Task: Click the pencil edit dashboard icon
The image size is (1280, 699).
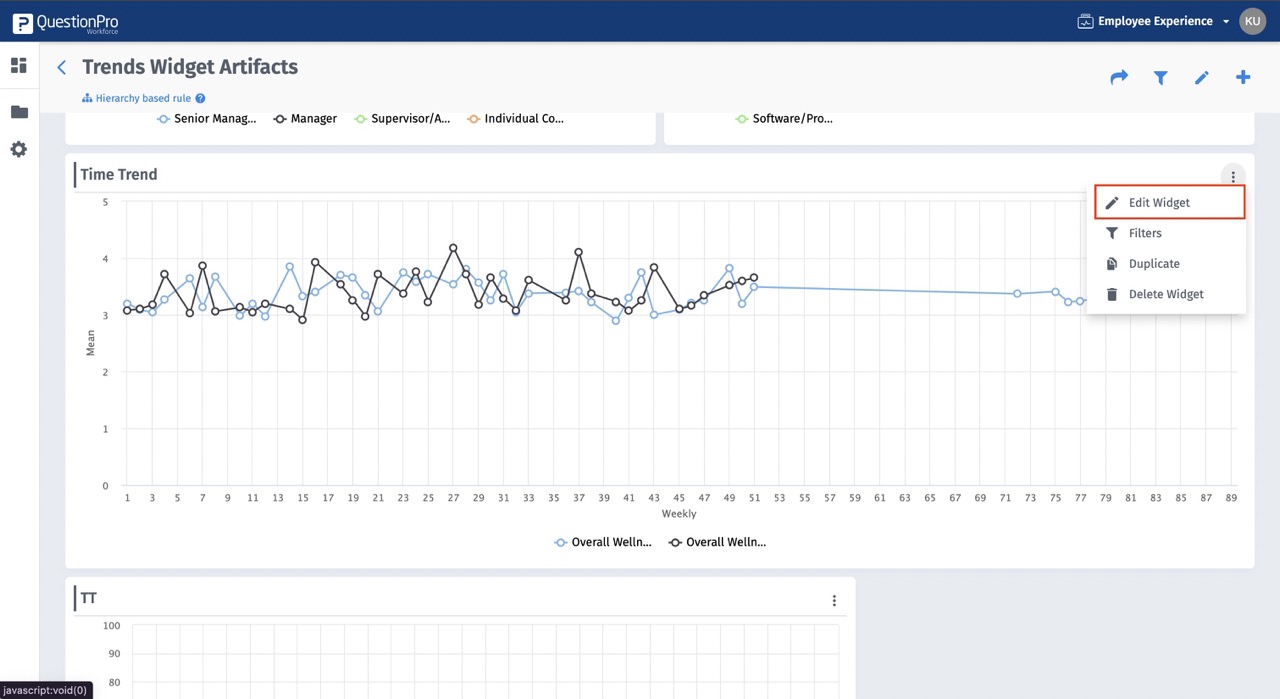Action: pos(1202,77)
